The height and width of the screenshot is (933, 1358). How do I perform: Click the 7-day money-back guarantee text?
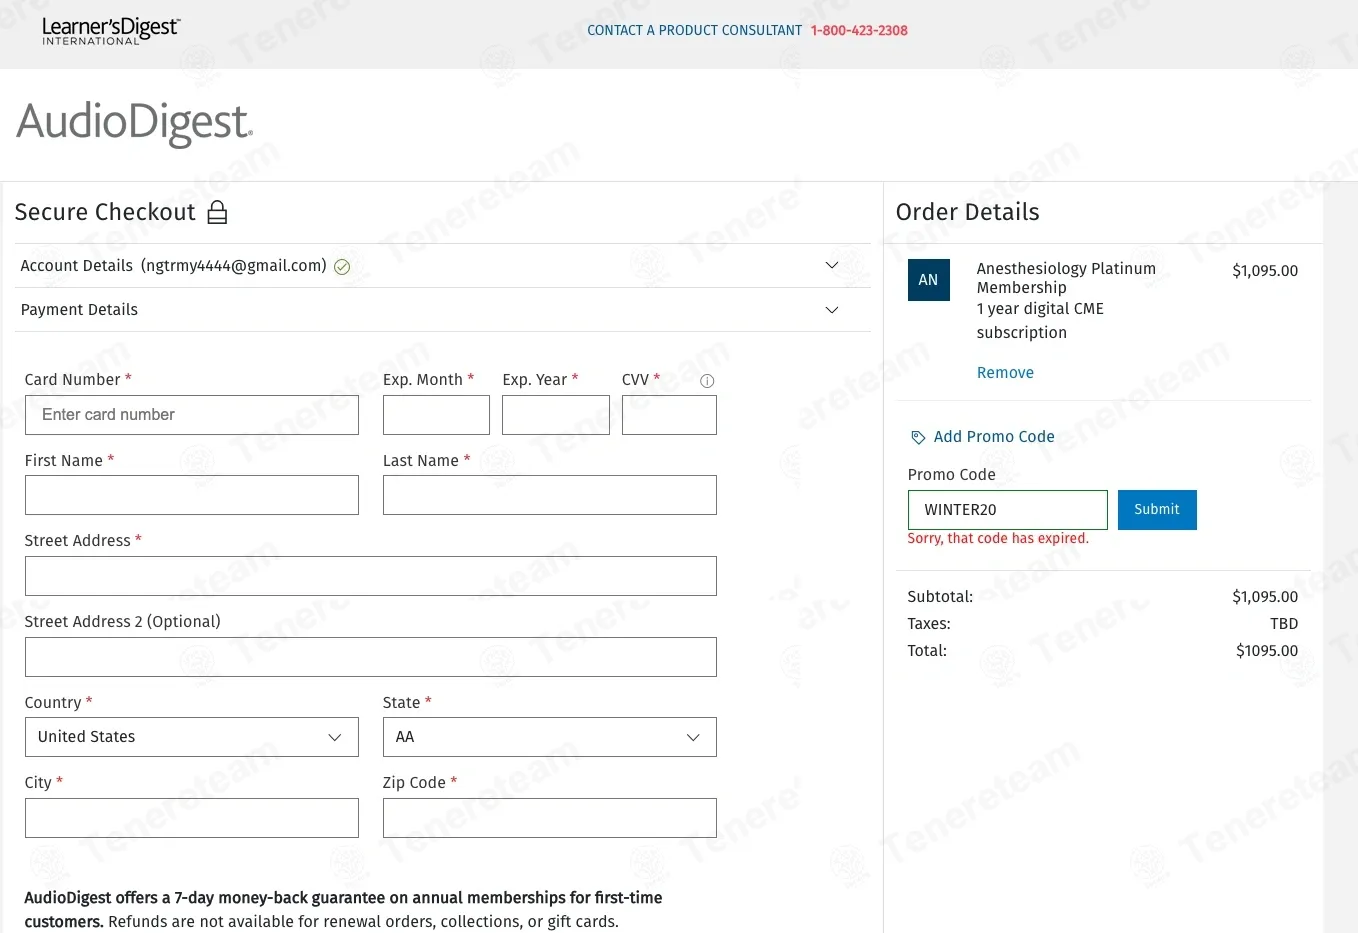tap(343, 910)
